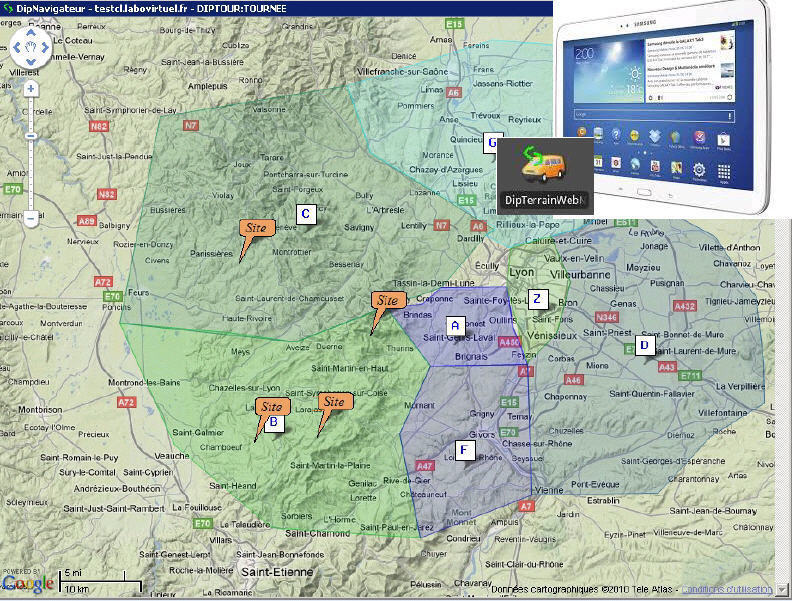
Task: Click the hand icon in the pan control
Action: (31, 47)
